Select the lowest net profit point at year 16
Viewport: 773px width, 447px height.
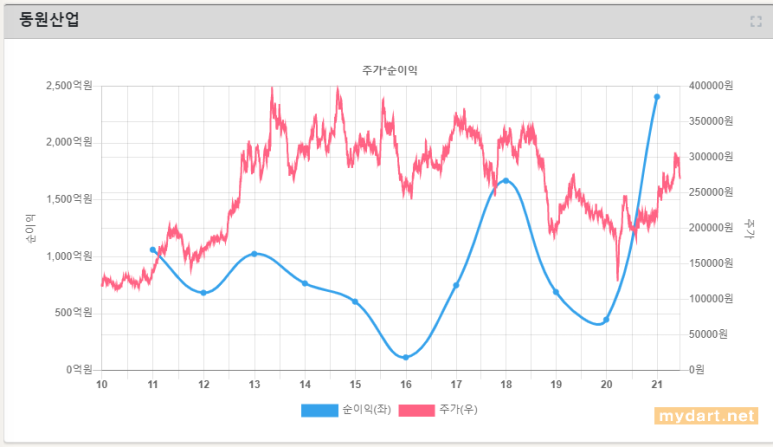[x=406, y=357]
